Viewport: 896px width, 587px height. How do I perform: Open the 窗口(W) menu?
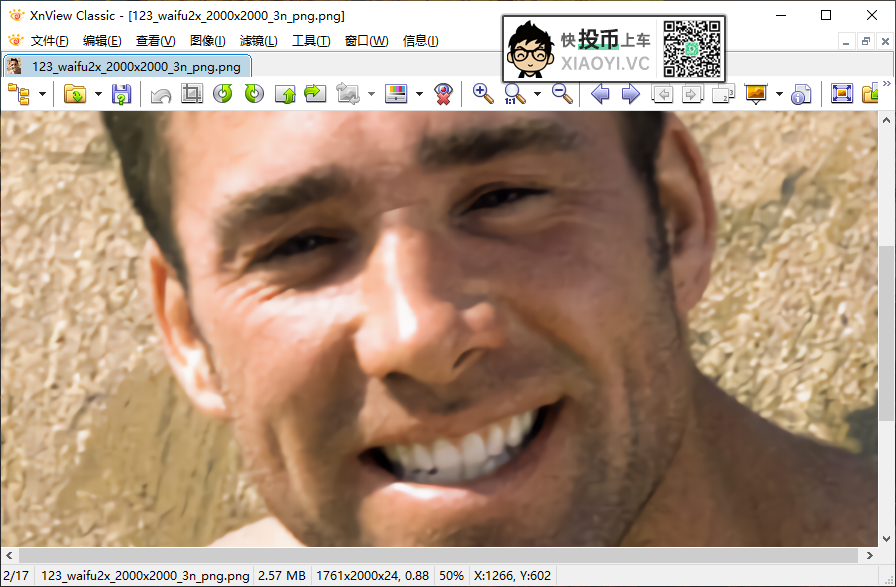[x=366, y=41]
